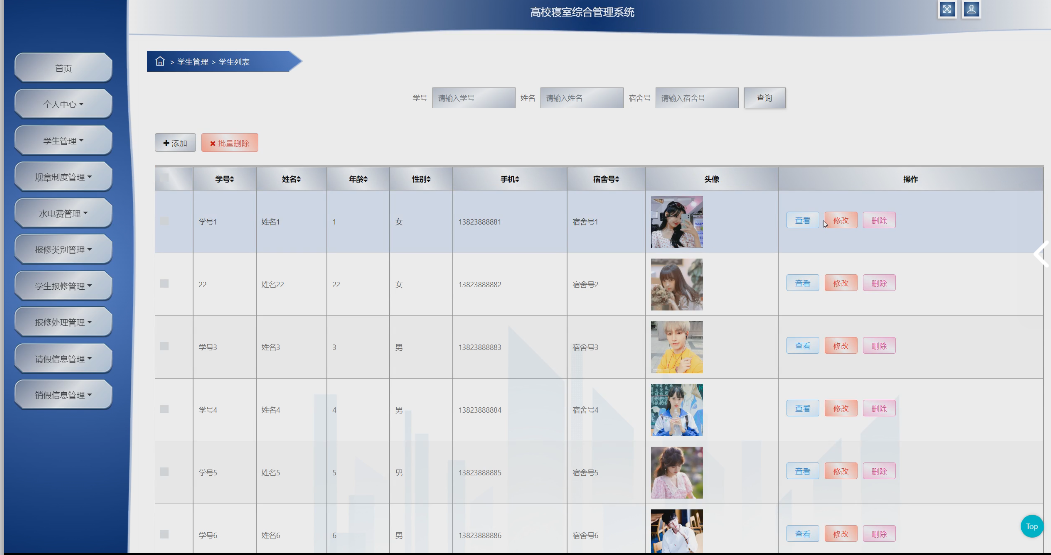Screen dimensions: 1051x555
Task: Edit the record of student 姓名4
Action: click(x=841, y=408)
